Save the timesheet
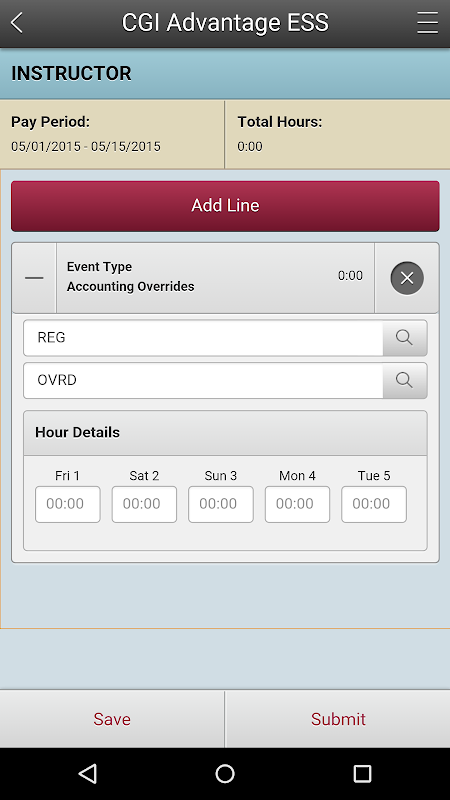The width and height of the screenshot is (450, 800). 112,718
